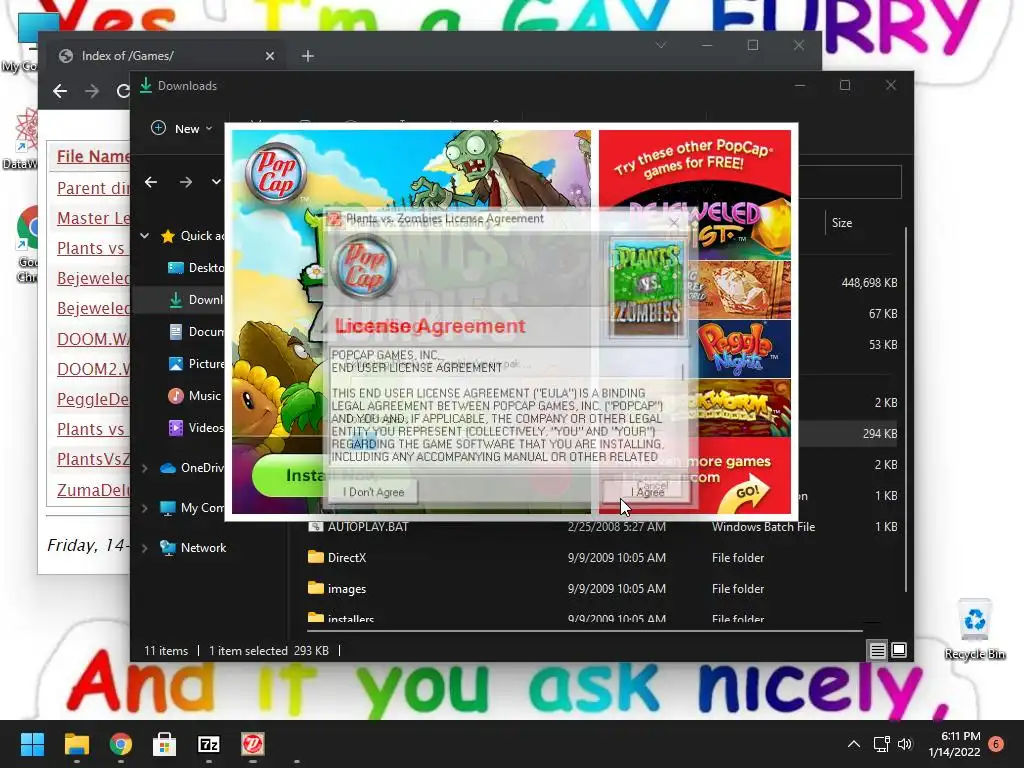Open PeggleDe… link in browser

click(93, 399)
